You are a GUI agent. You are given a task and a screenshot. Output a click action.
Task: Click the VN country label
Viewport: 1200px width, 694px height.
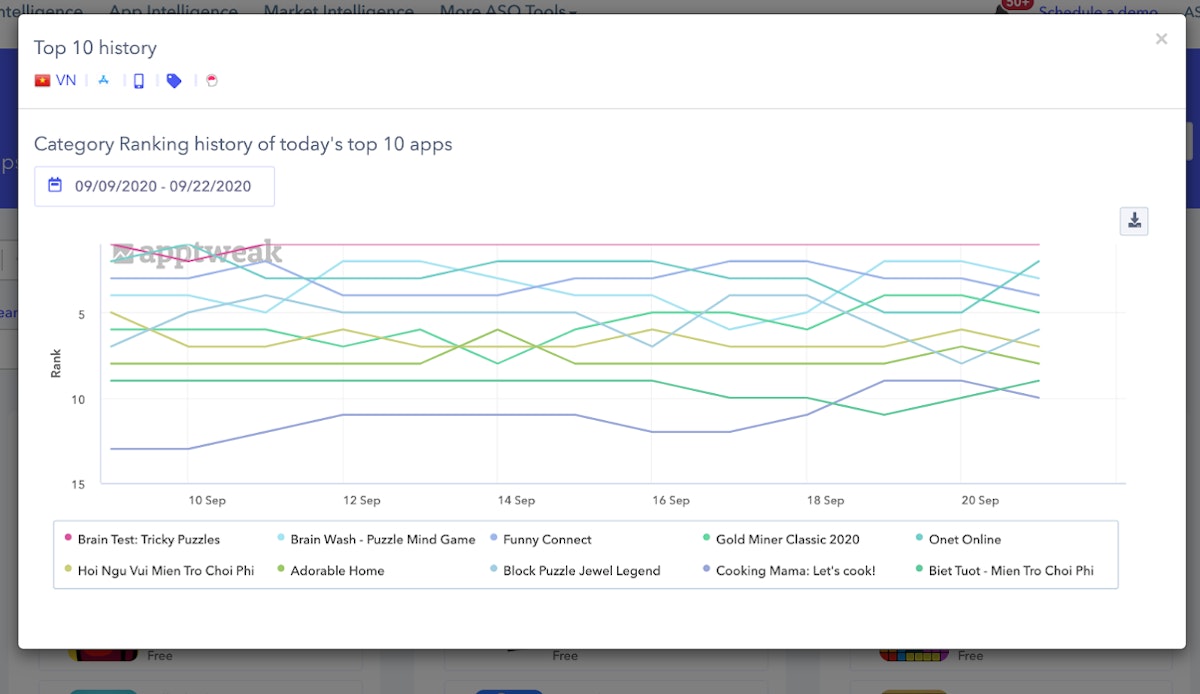66,81
